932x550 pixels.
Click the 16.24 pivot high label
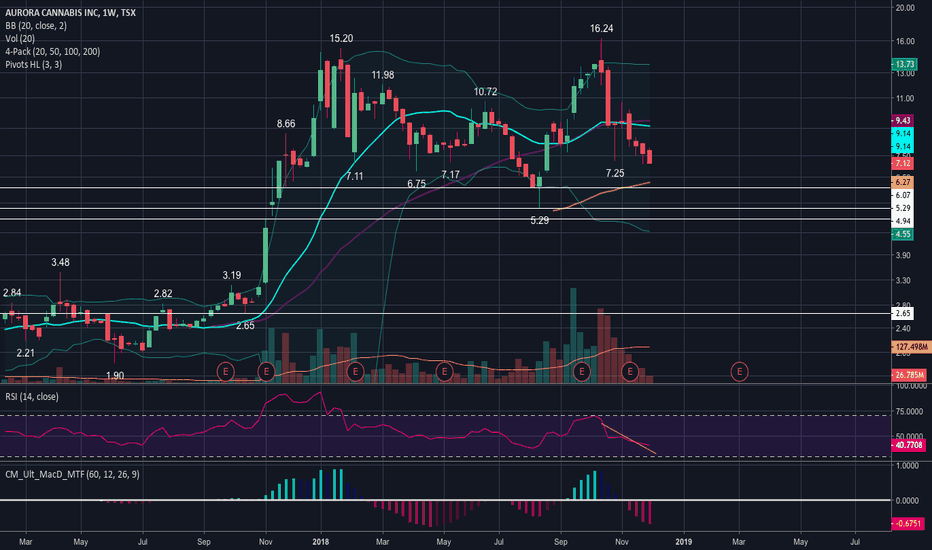coord(602,29)
